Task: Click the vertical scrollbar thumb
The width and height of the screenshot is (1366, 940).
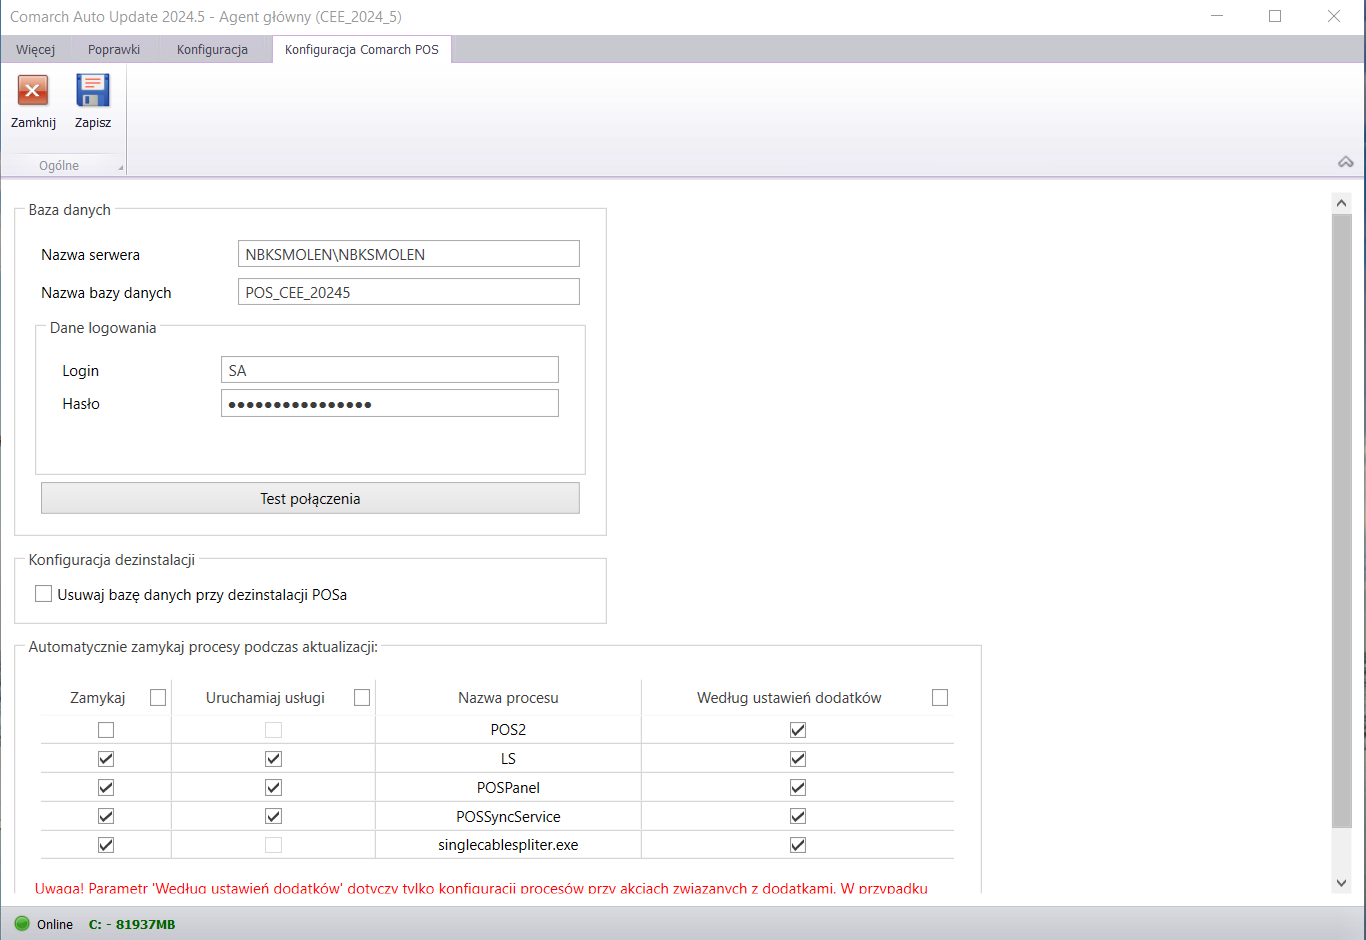Action: click(x=1342, y=521)
